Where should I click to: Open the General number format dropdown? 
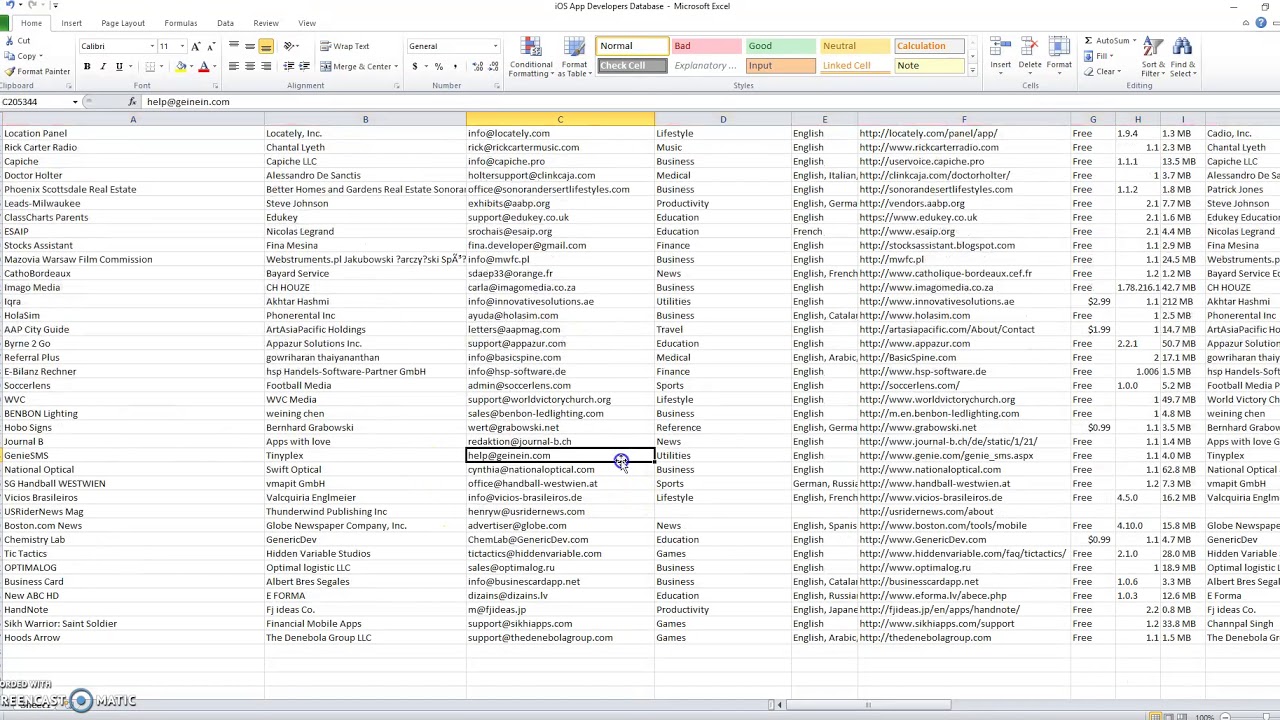pyautogui.click(x=495, y=46)
